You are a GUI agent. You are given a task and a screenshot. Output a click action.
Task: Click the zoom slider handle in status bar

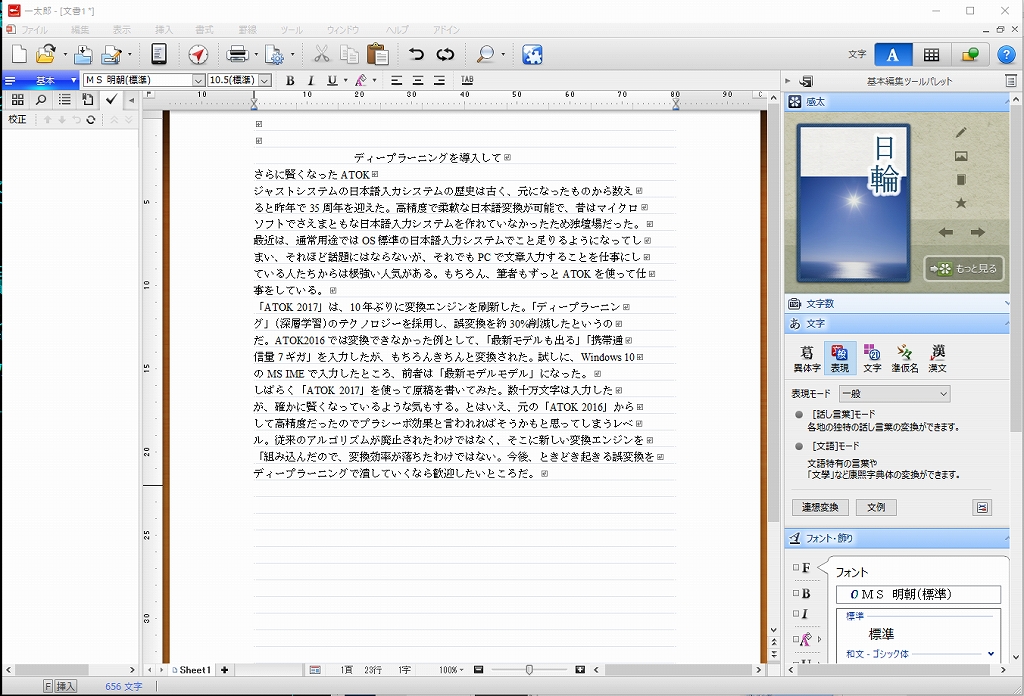click(x=529, y=670)
